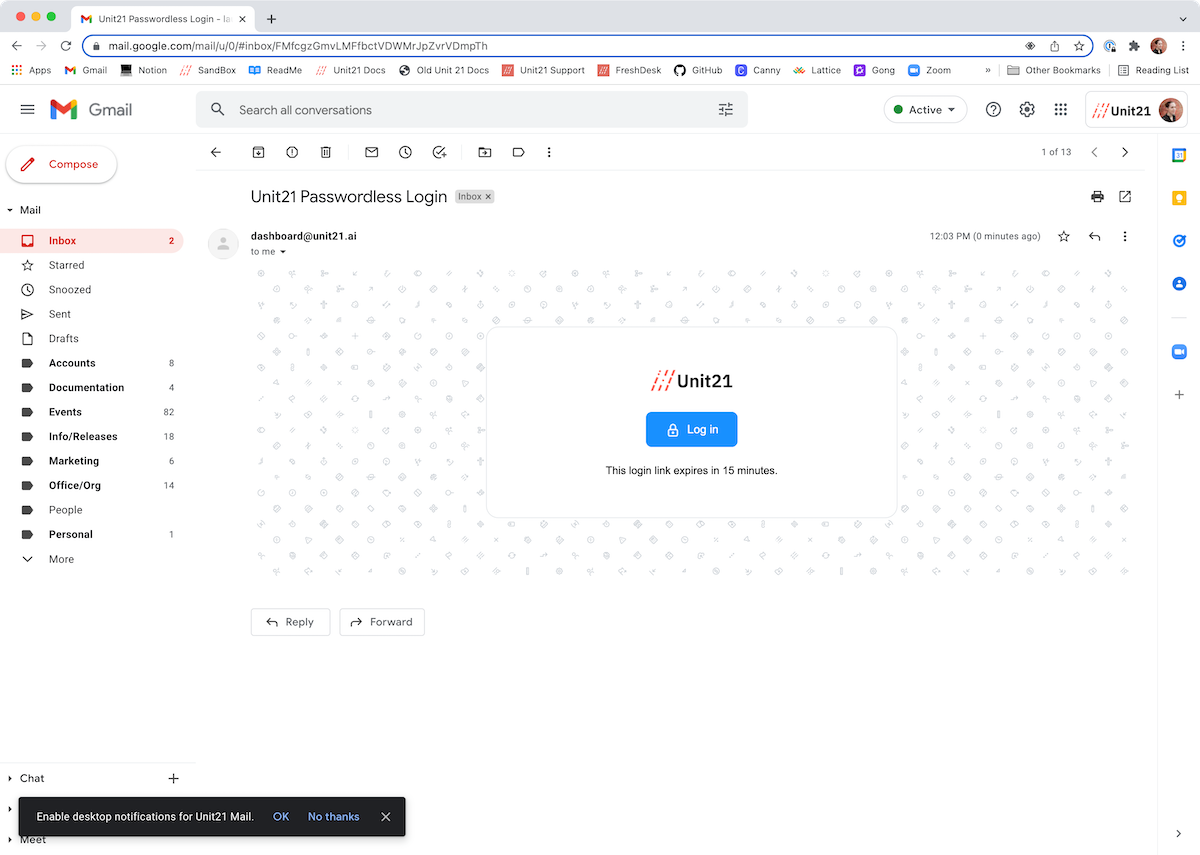Open the Unit21 Docs bookmark

pos(350,70)
